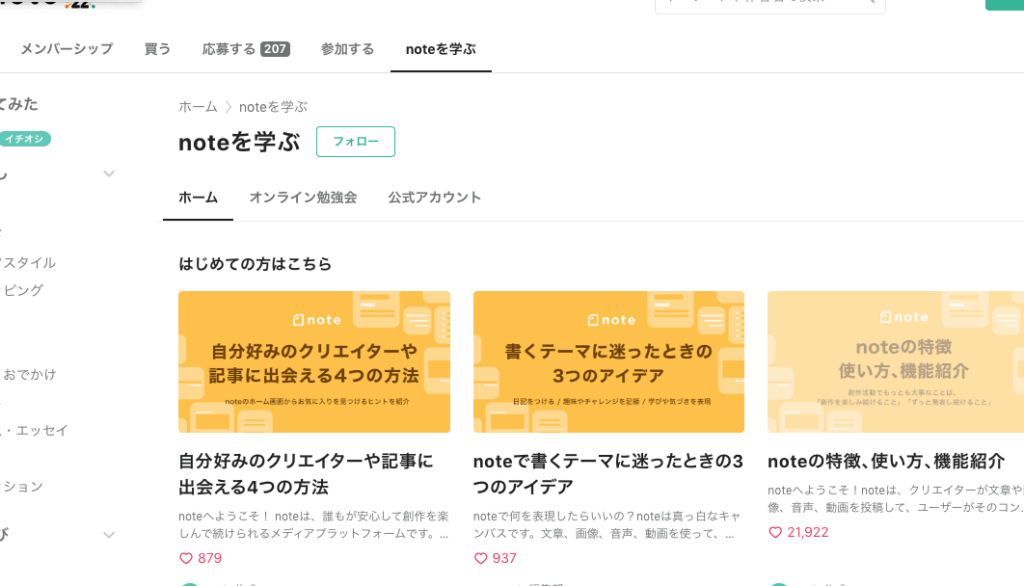Expand the upper sidebar section chevron

[x=109, y=174]
